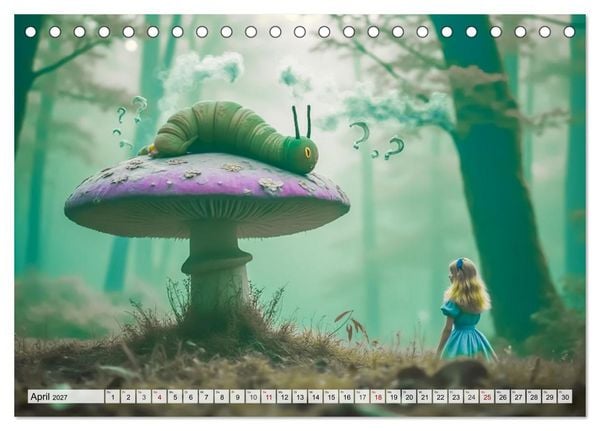The width and height of the screenshot is (600, 431).
Task: Select date cell 3 in calendar strip
Action: (x=144, y=397)
